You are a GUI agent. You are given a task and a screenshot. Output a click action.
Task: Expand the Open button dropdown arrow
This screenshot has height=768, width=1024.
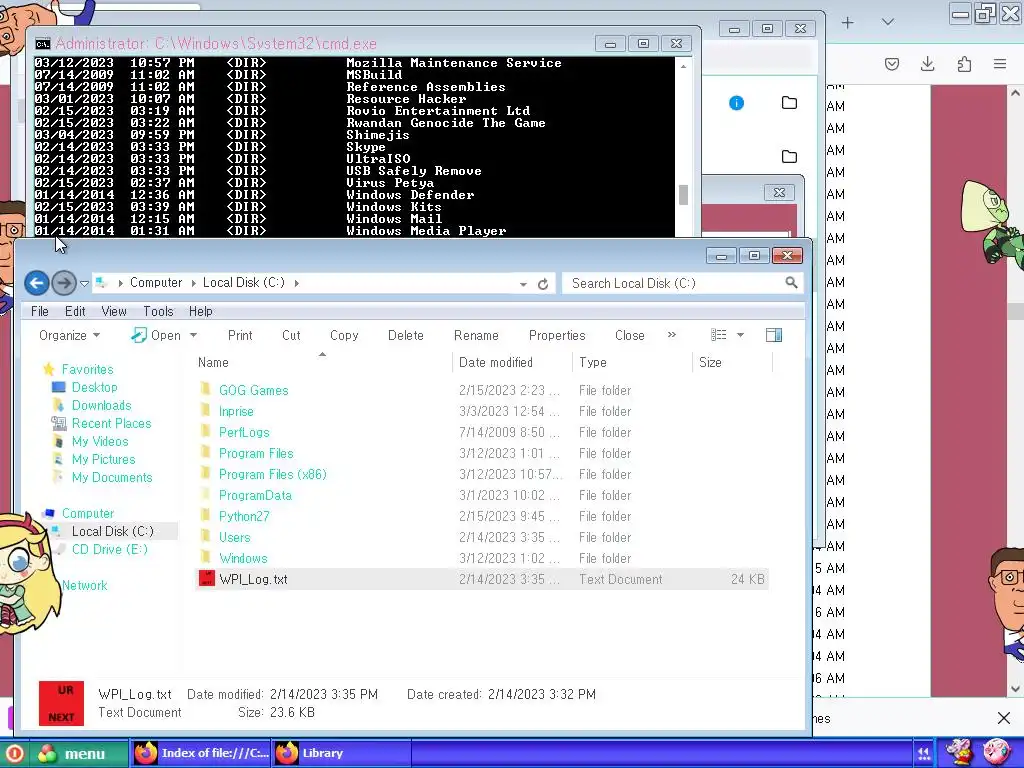[193, 336]
